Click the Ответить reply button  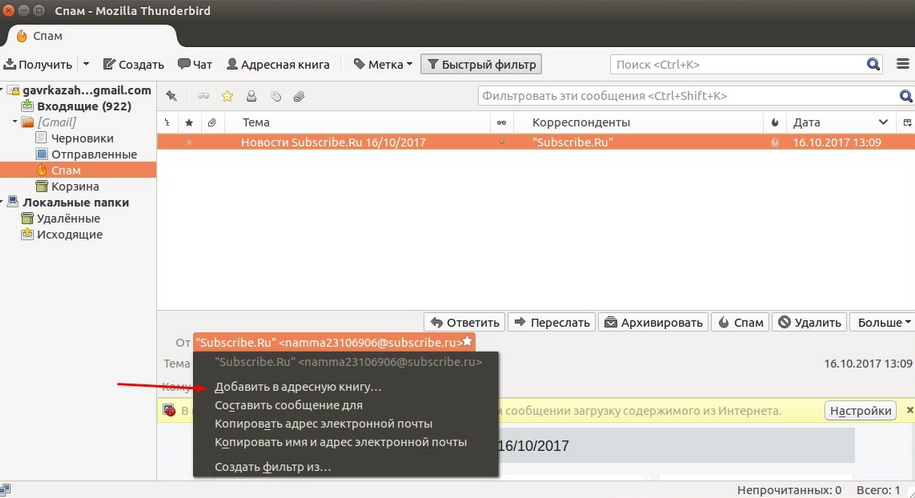(465, 322)
